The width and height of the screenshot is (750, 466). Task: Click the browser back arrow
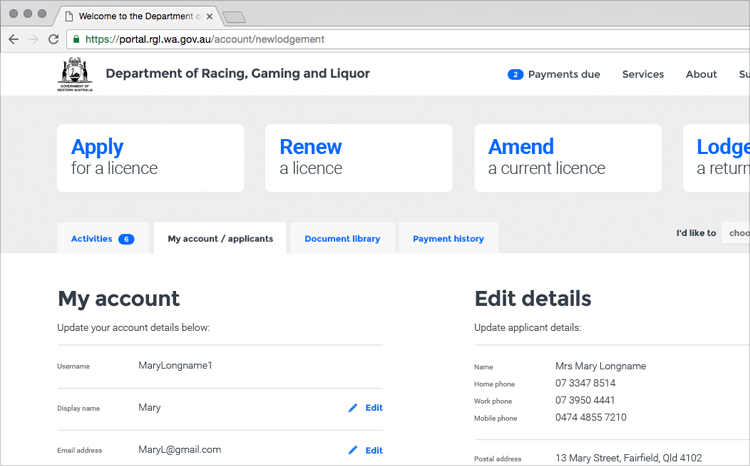(13, 39)
